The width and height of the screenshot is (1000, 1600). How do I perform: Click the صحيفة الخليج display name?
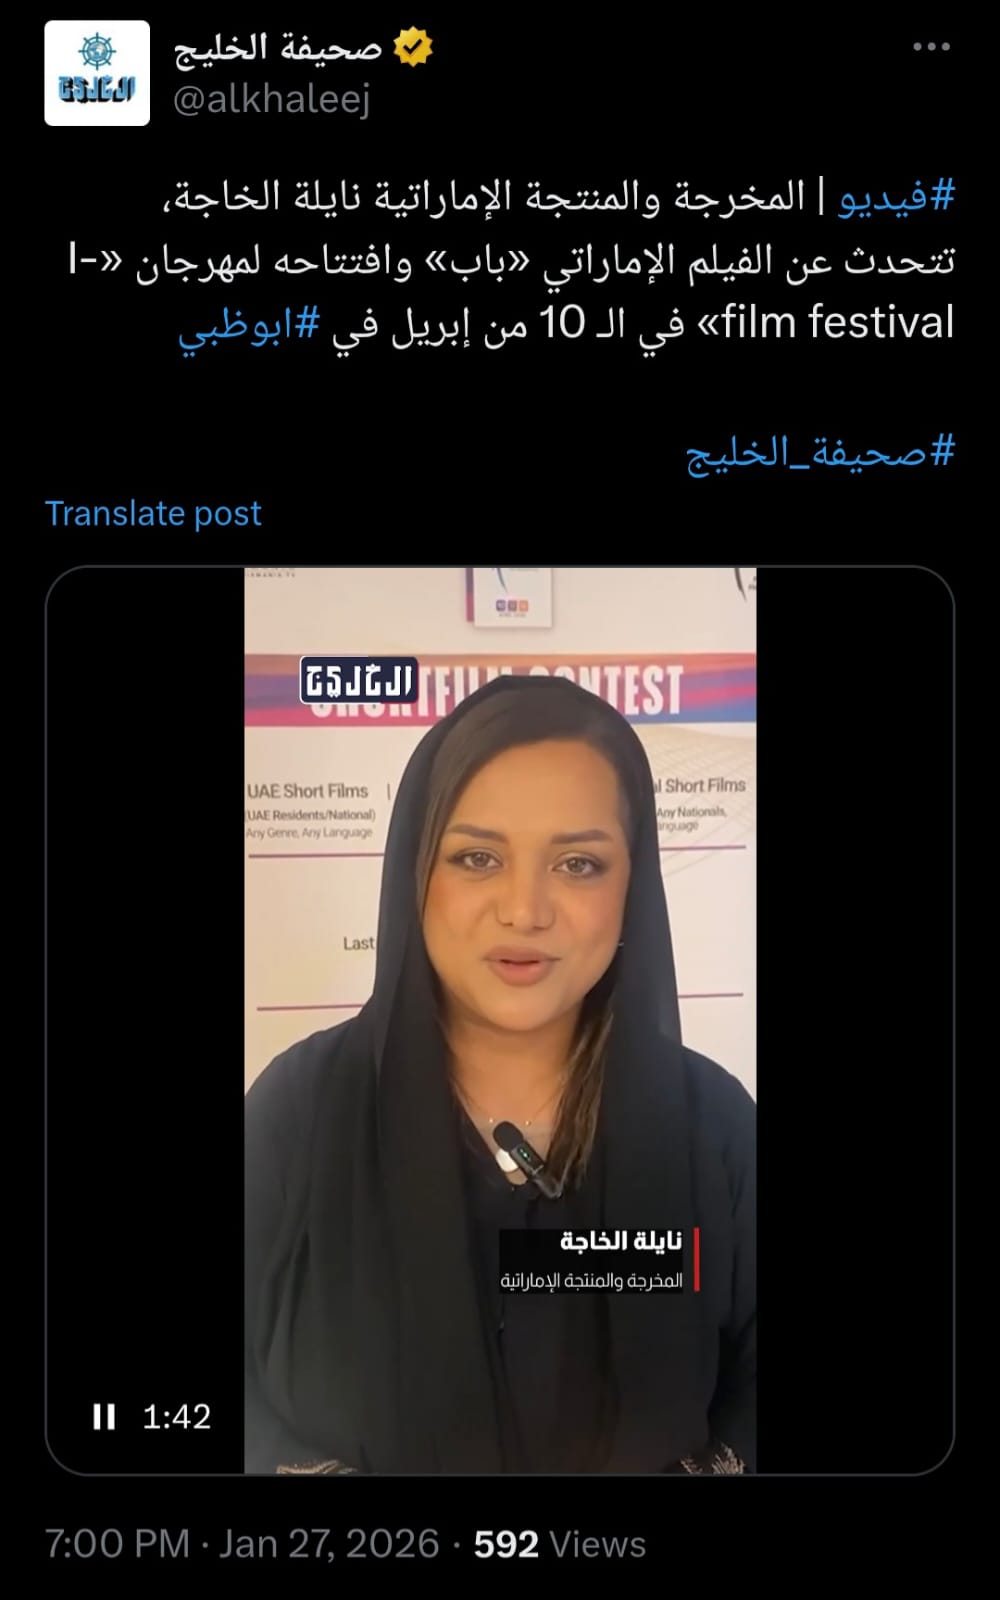click(x=278, y=47)
